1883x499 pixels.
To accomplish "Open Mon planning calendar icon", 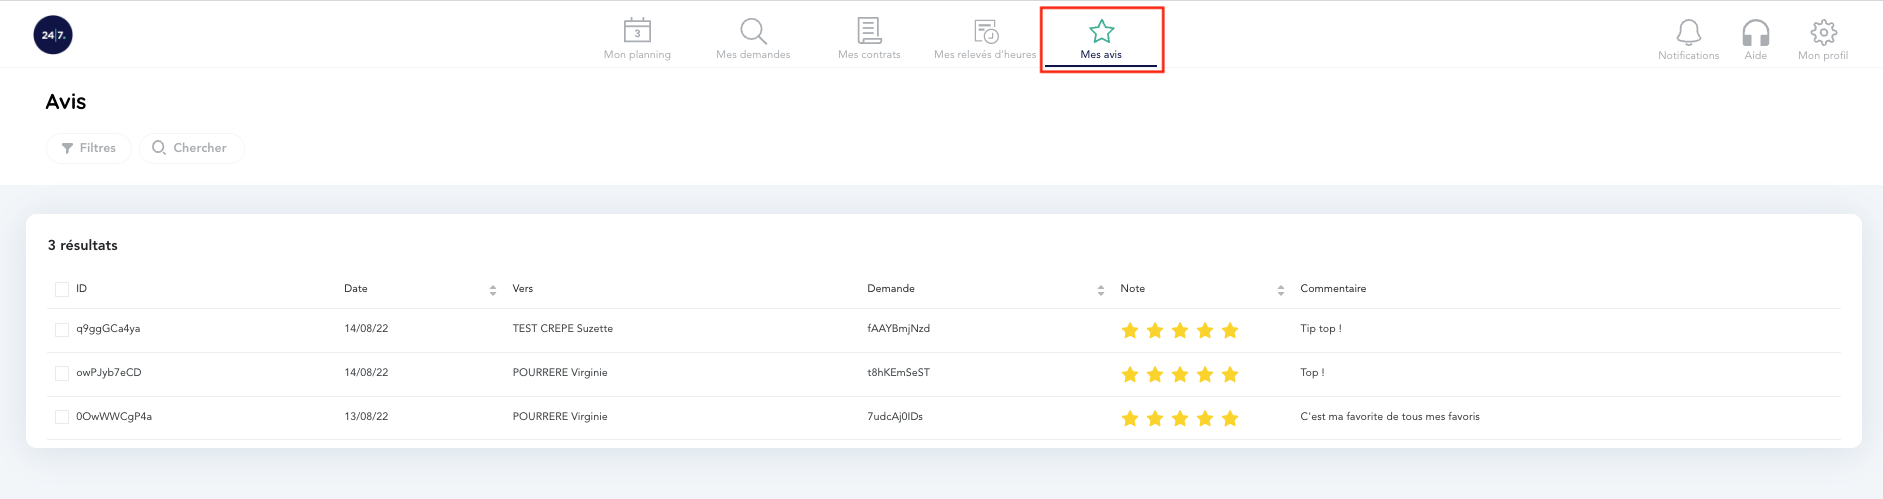I will coord(637,31).
